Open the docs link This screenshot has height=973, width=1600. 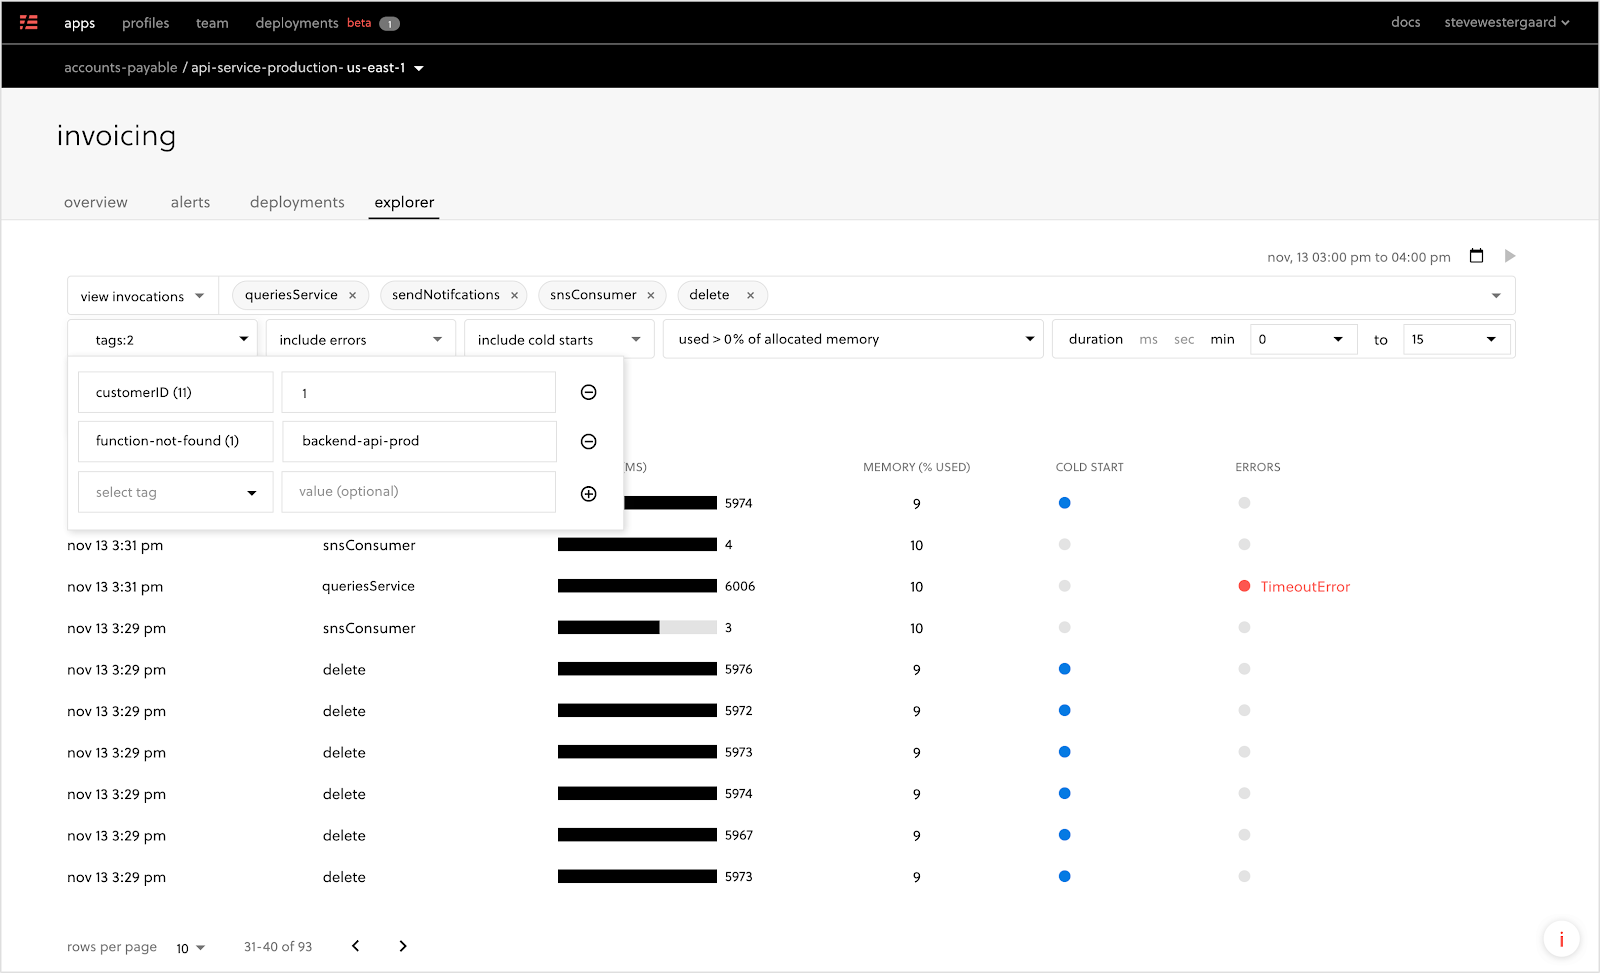click(x=1405, y=22)
